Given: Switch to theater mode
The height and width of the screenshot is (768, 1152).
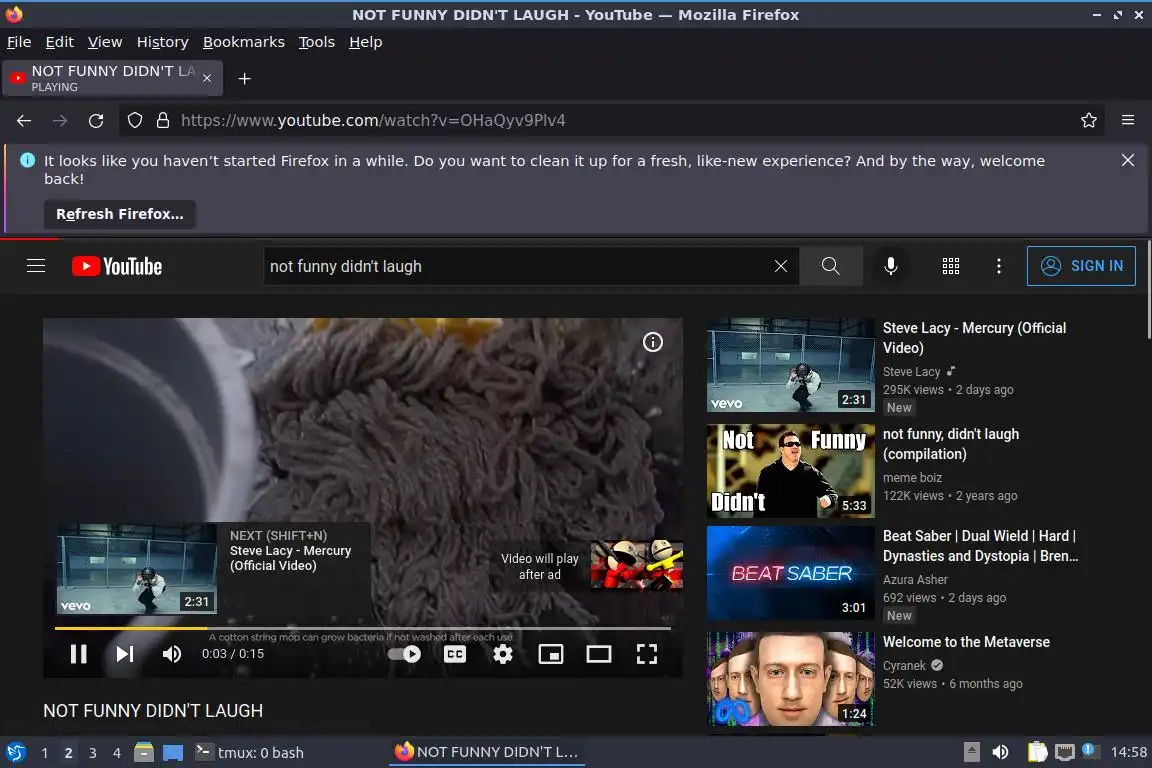Looking at the screenshot, I should 599,654.
